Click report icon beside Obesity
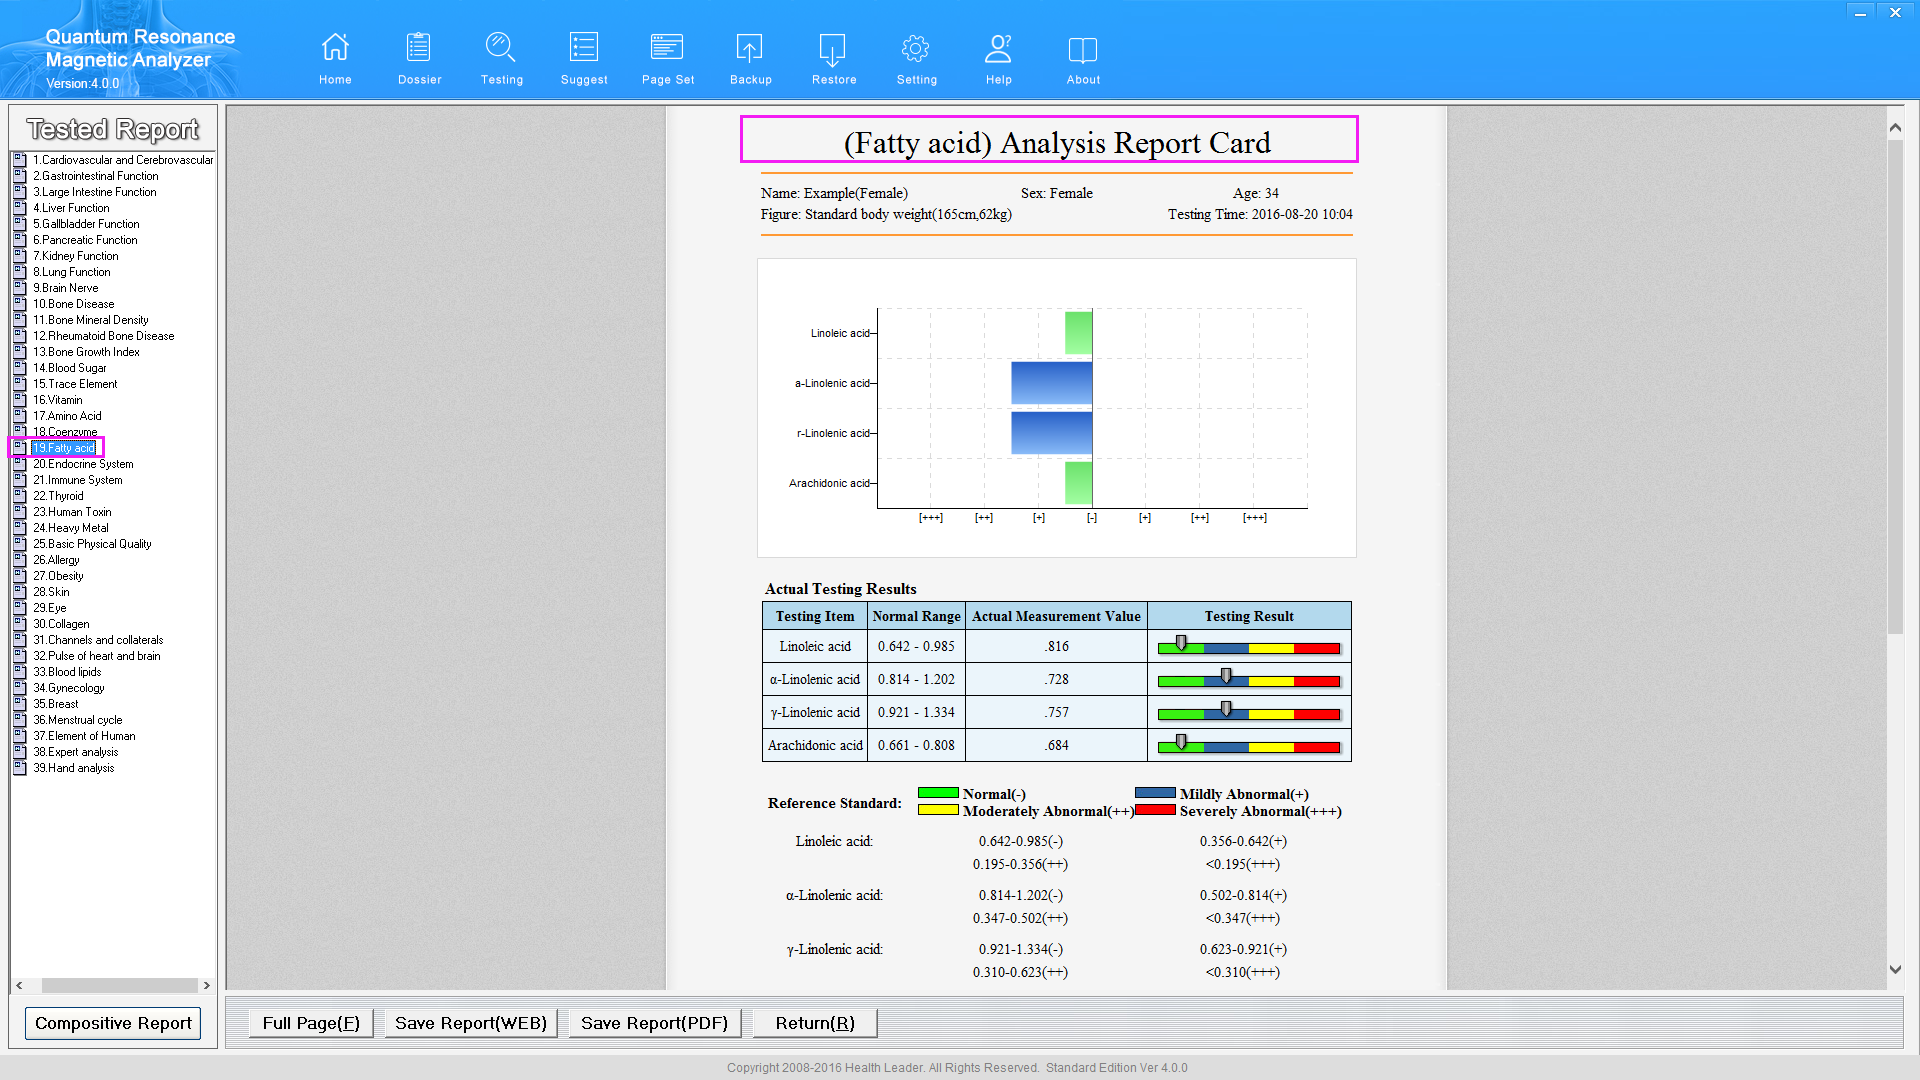 [x=20, y=576]
